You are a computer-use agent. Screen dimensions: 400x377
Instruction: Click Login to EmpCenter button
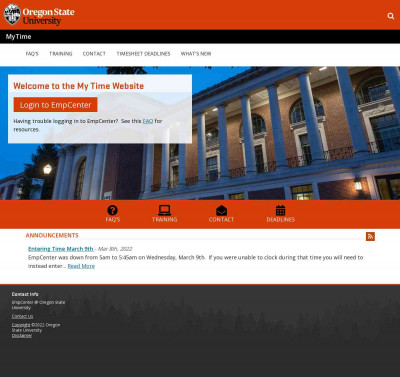(x=56, y=105)
